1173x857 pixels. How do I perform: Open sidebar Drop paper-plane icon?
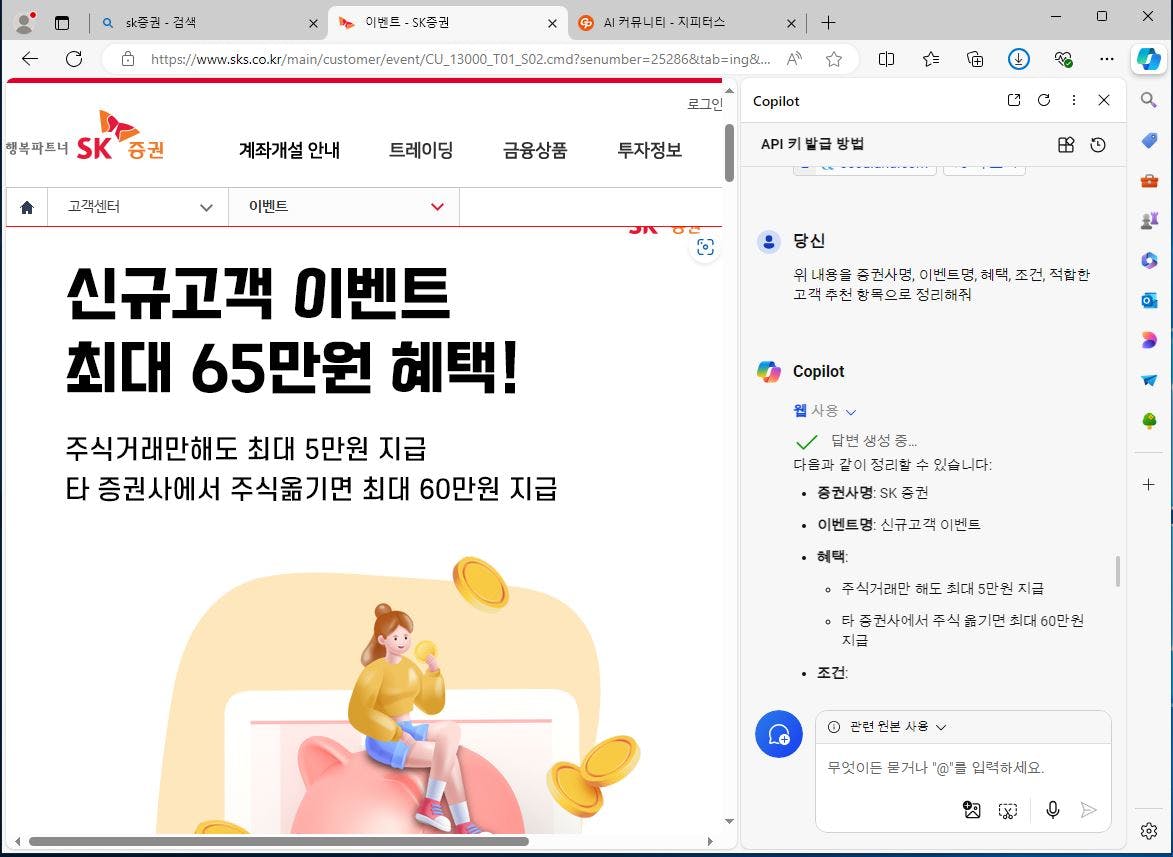[x=1149, y=380]
